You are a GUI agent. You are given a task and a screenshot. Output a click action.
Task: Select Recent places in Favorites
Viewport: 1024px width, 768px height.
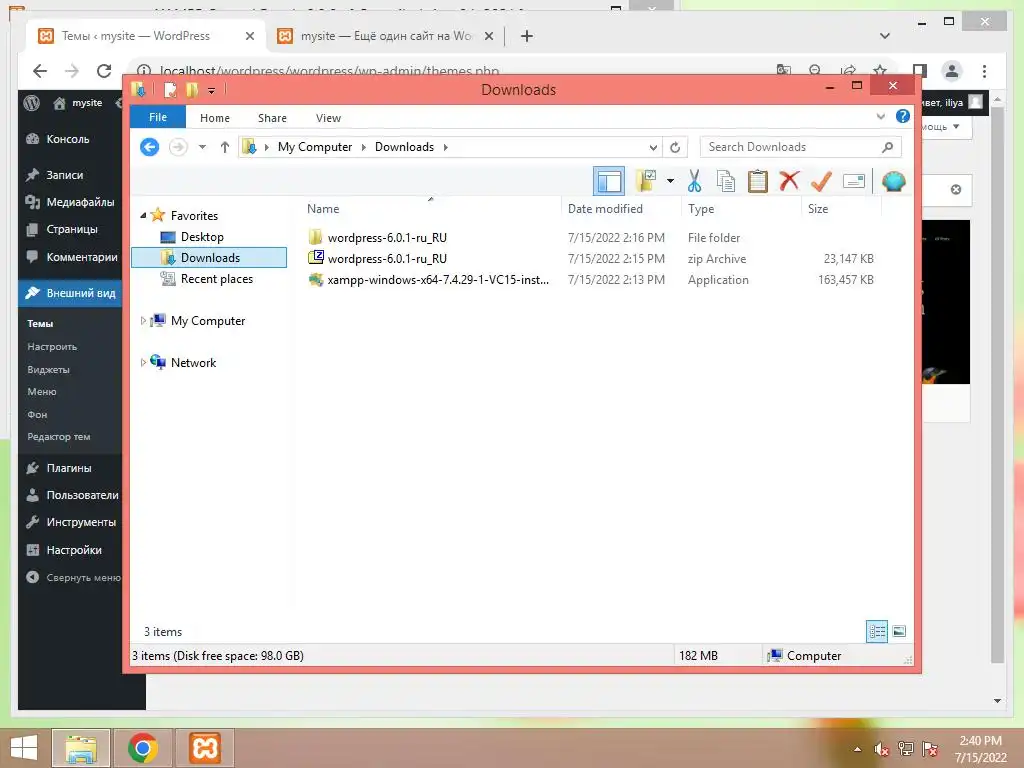pos(216,279)
